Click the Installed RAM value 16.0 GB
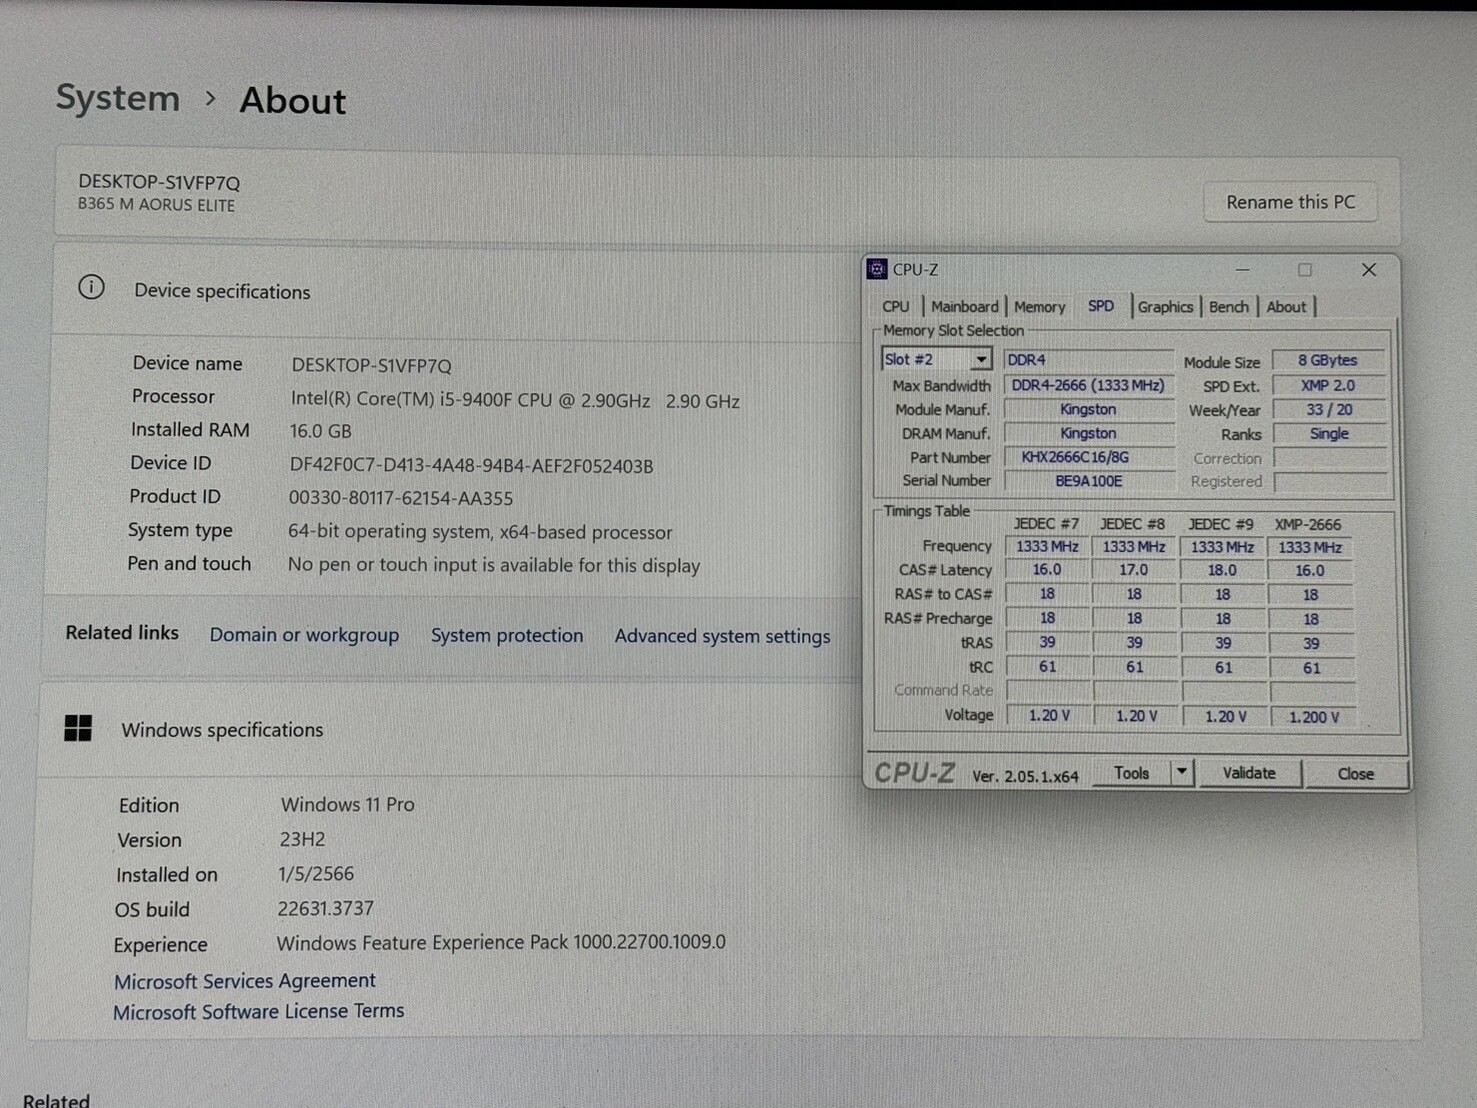Viewport: 1477px width, 1108px height. tap(320, 431)
